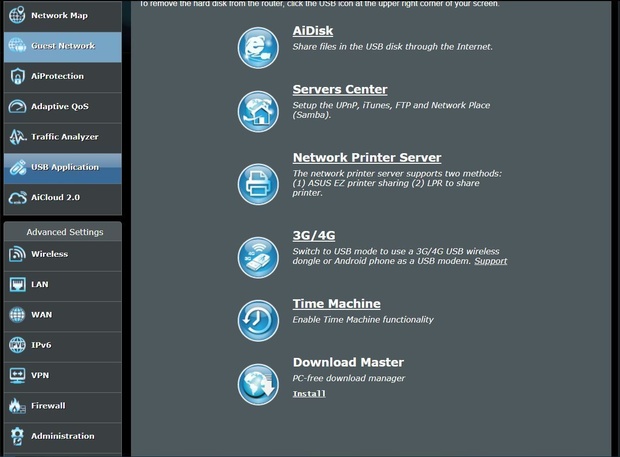Image resolution: width=620 pixels, height=457 pixels.
Task: Click the WAN globe icon
Action: [17, 315]
